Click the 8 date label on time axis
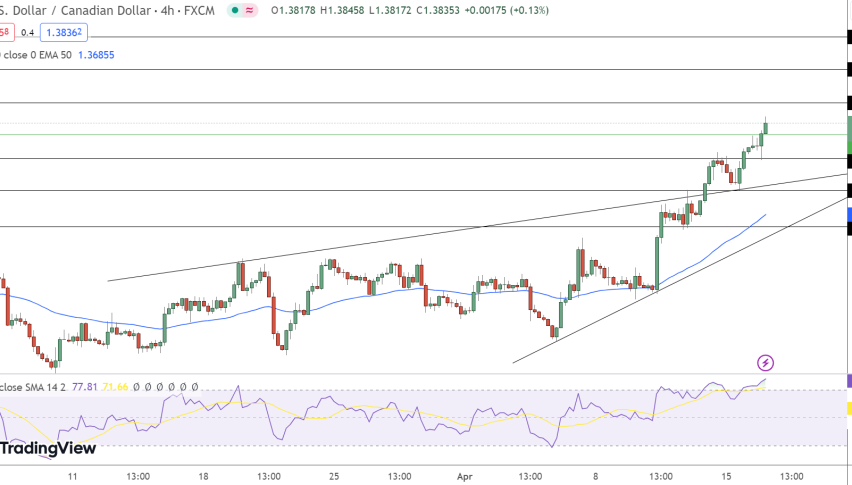 click(x=596, y=476)
